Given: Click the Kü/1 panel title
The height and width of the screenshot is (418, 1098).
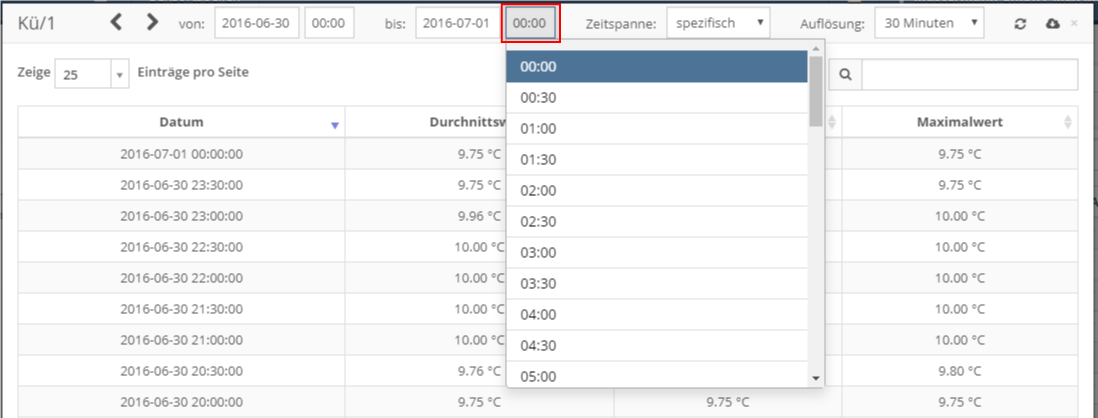Looking at the screenshot, I should pyautogui.click(x=36, y=23).
